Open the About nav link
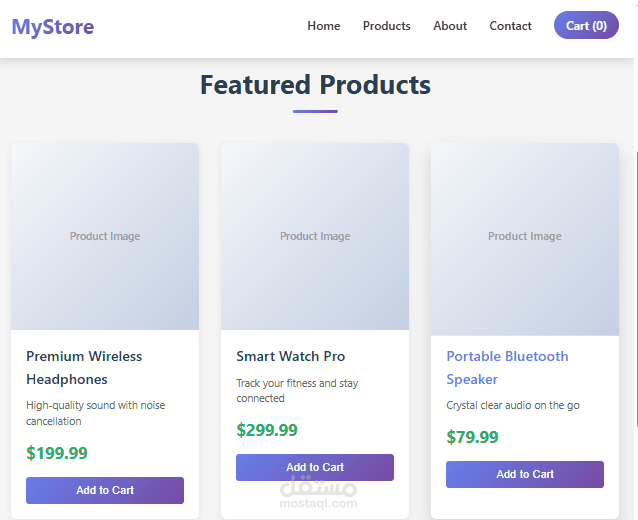Viewport: 638px width, 520px height. pos(450,26)
